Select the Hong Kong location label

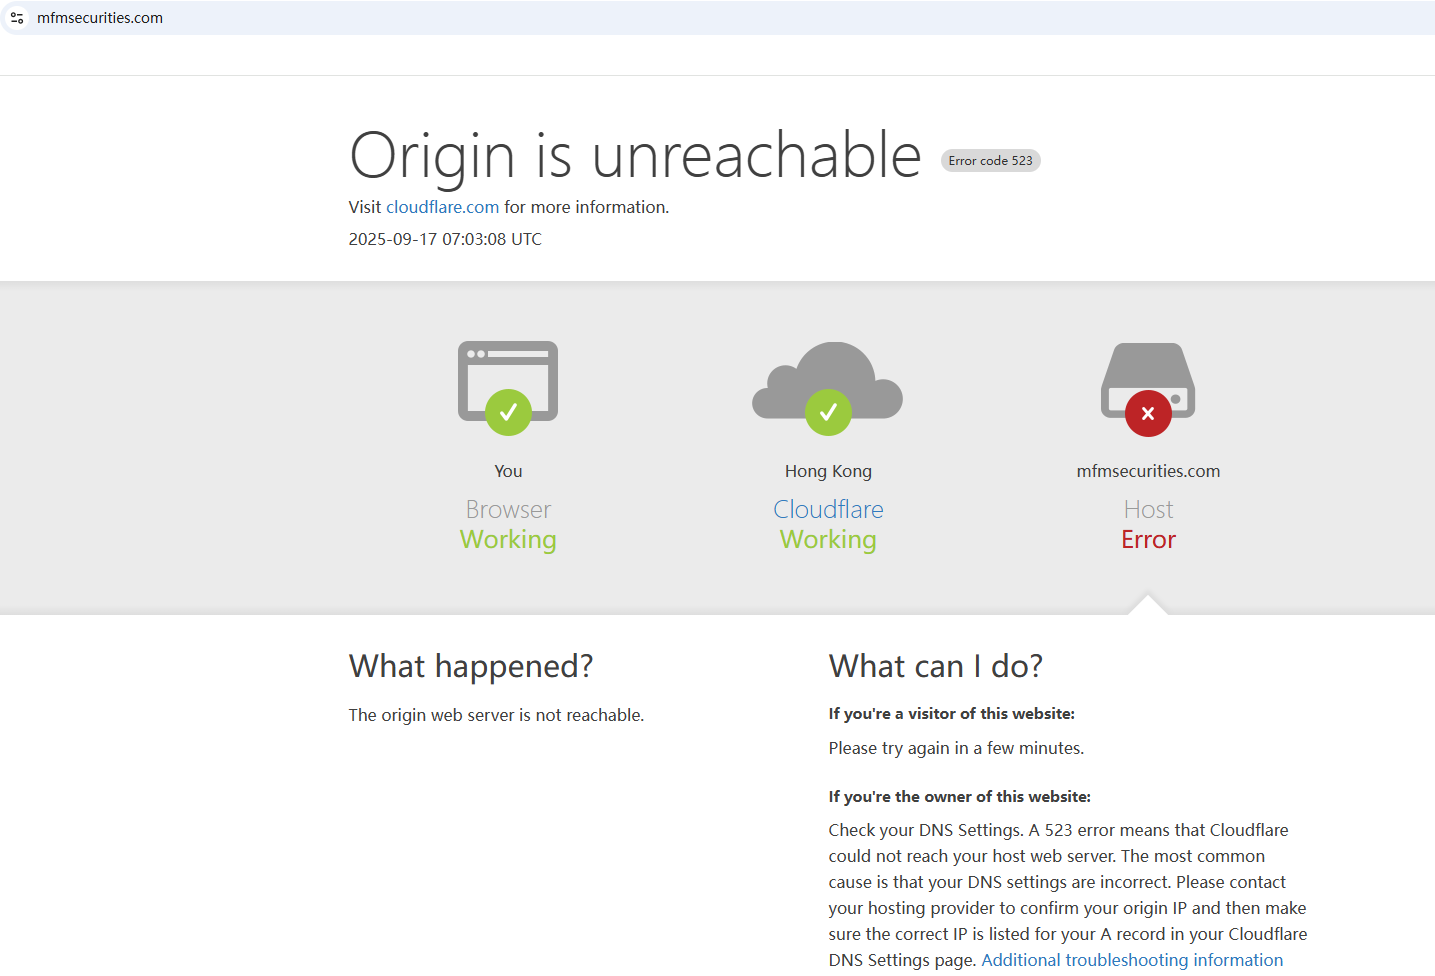(x=828, y=471)
